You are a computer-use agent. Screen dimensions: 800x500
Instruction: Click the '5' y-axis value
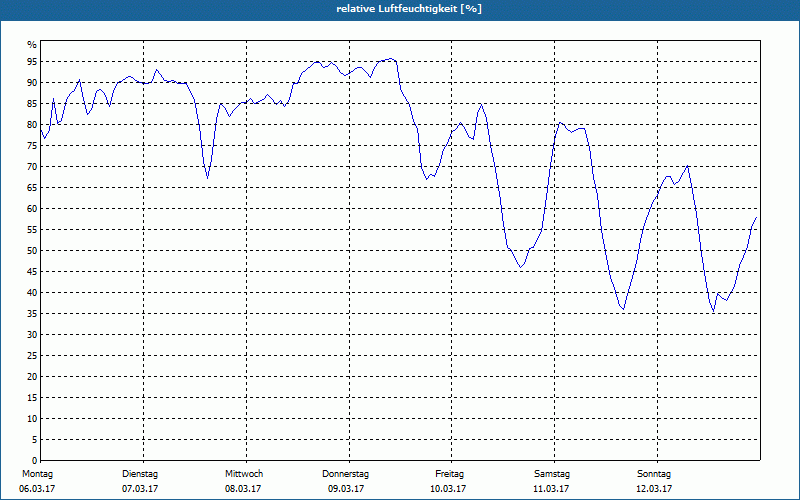click(35, 440)
